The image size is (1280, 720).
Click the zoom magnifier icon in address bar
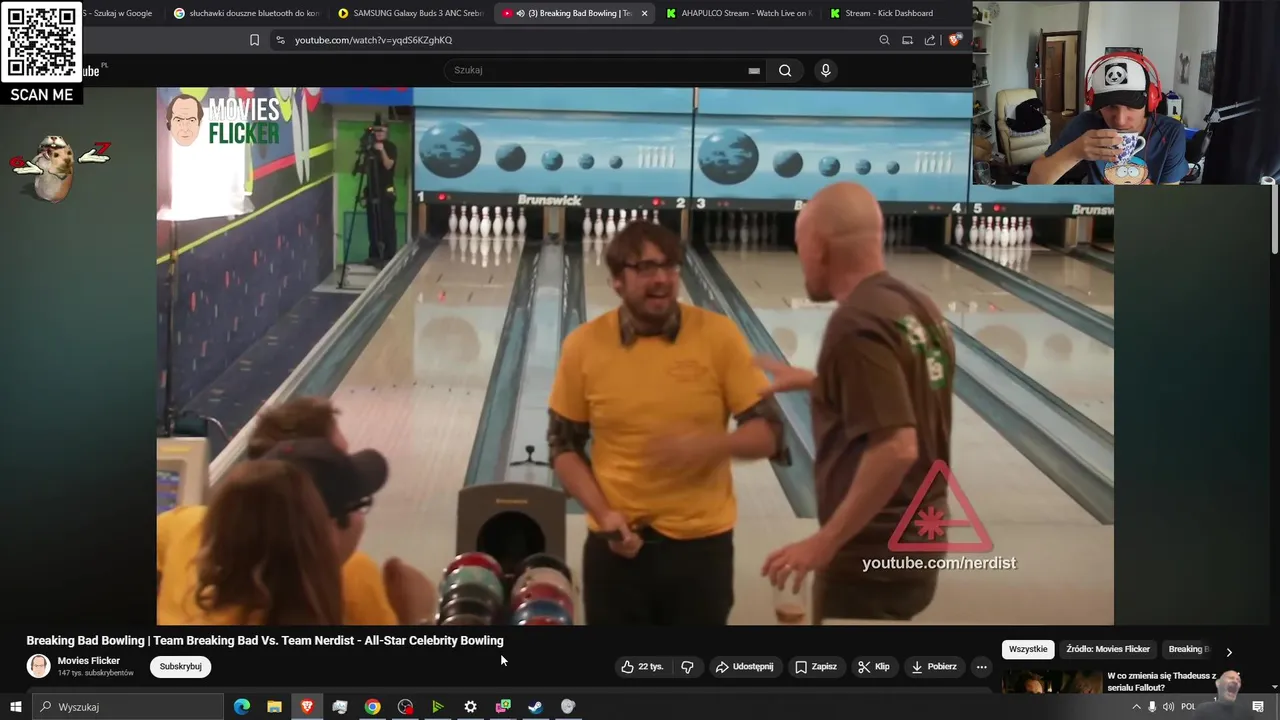pyautogui.click(x=884, y=40)
